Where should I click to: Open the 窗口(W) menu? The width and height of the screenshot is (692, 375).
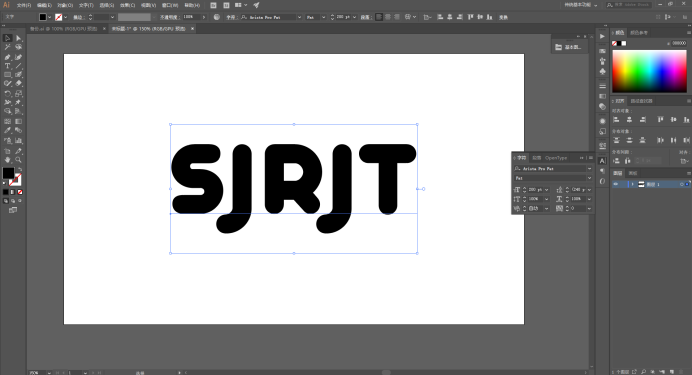point(170,5)
